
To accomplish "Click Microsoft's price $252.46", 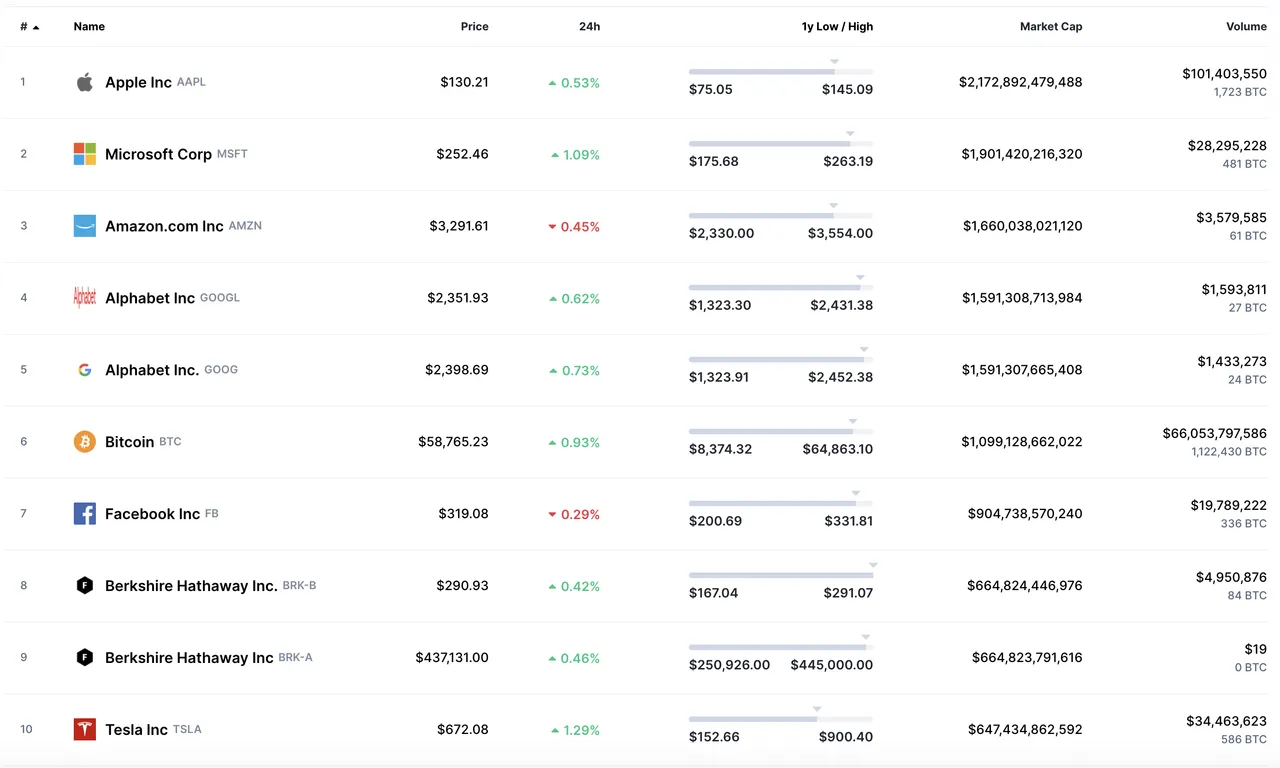I will [462, 154].
